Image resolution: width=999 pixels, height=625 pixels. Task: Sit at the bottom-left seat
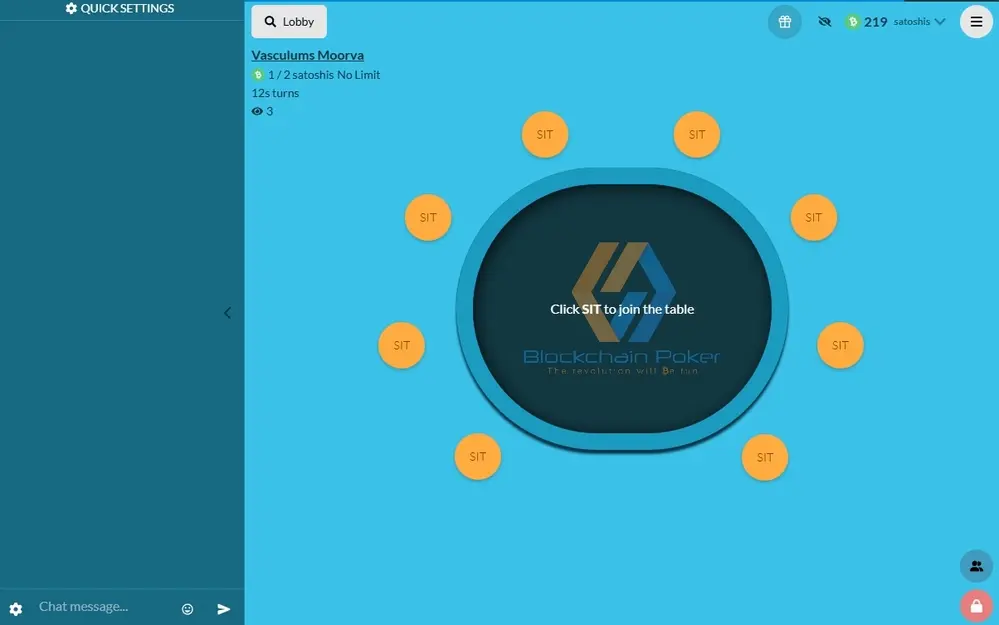coord(478,457)
